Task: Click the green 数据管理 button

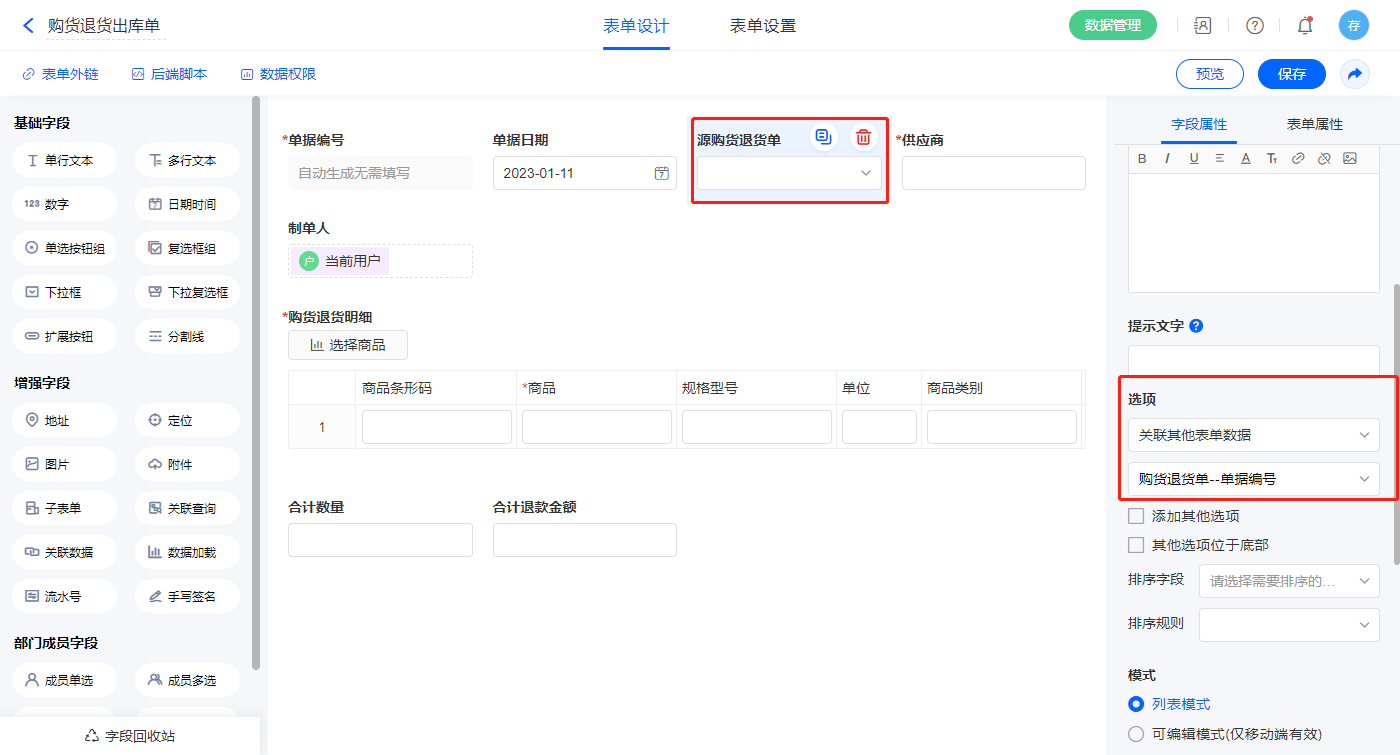Action: point(1112,26)
